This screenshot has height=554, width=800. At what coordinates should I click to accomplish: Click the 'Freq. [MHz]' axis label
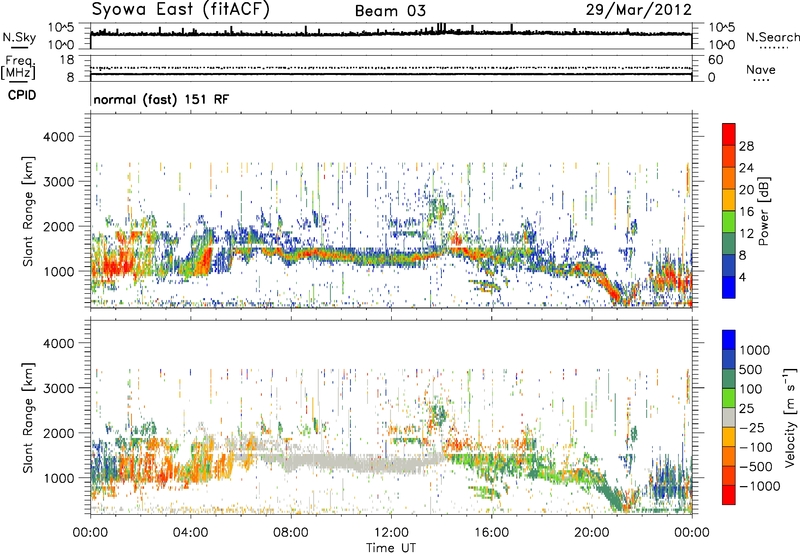(18, 68)
